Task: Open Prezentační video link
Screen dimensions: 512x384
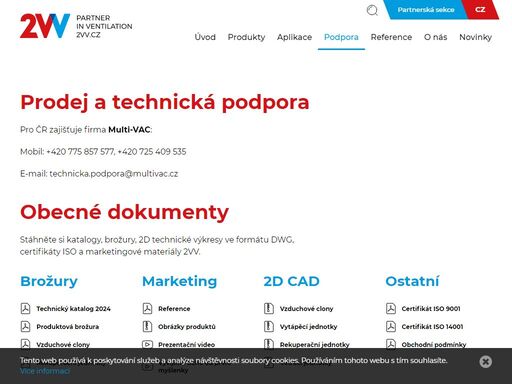Action: coord(186,344)
